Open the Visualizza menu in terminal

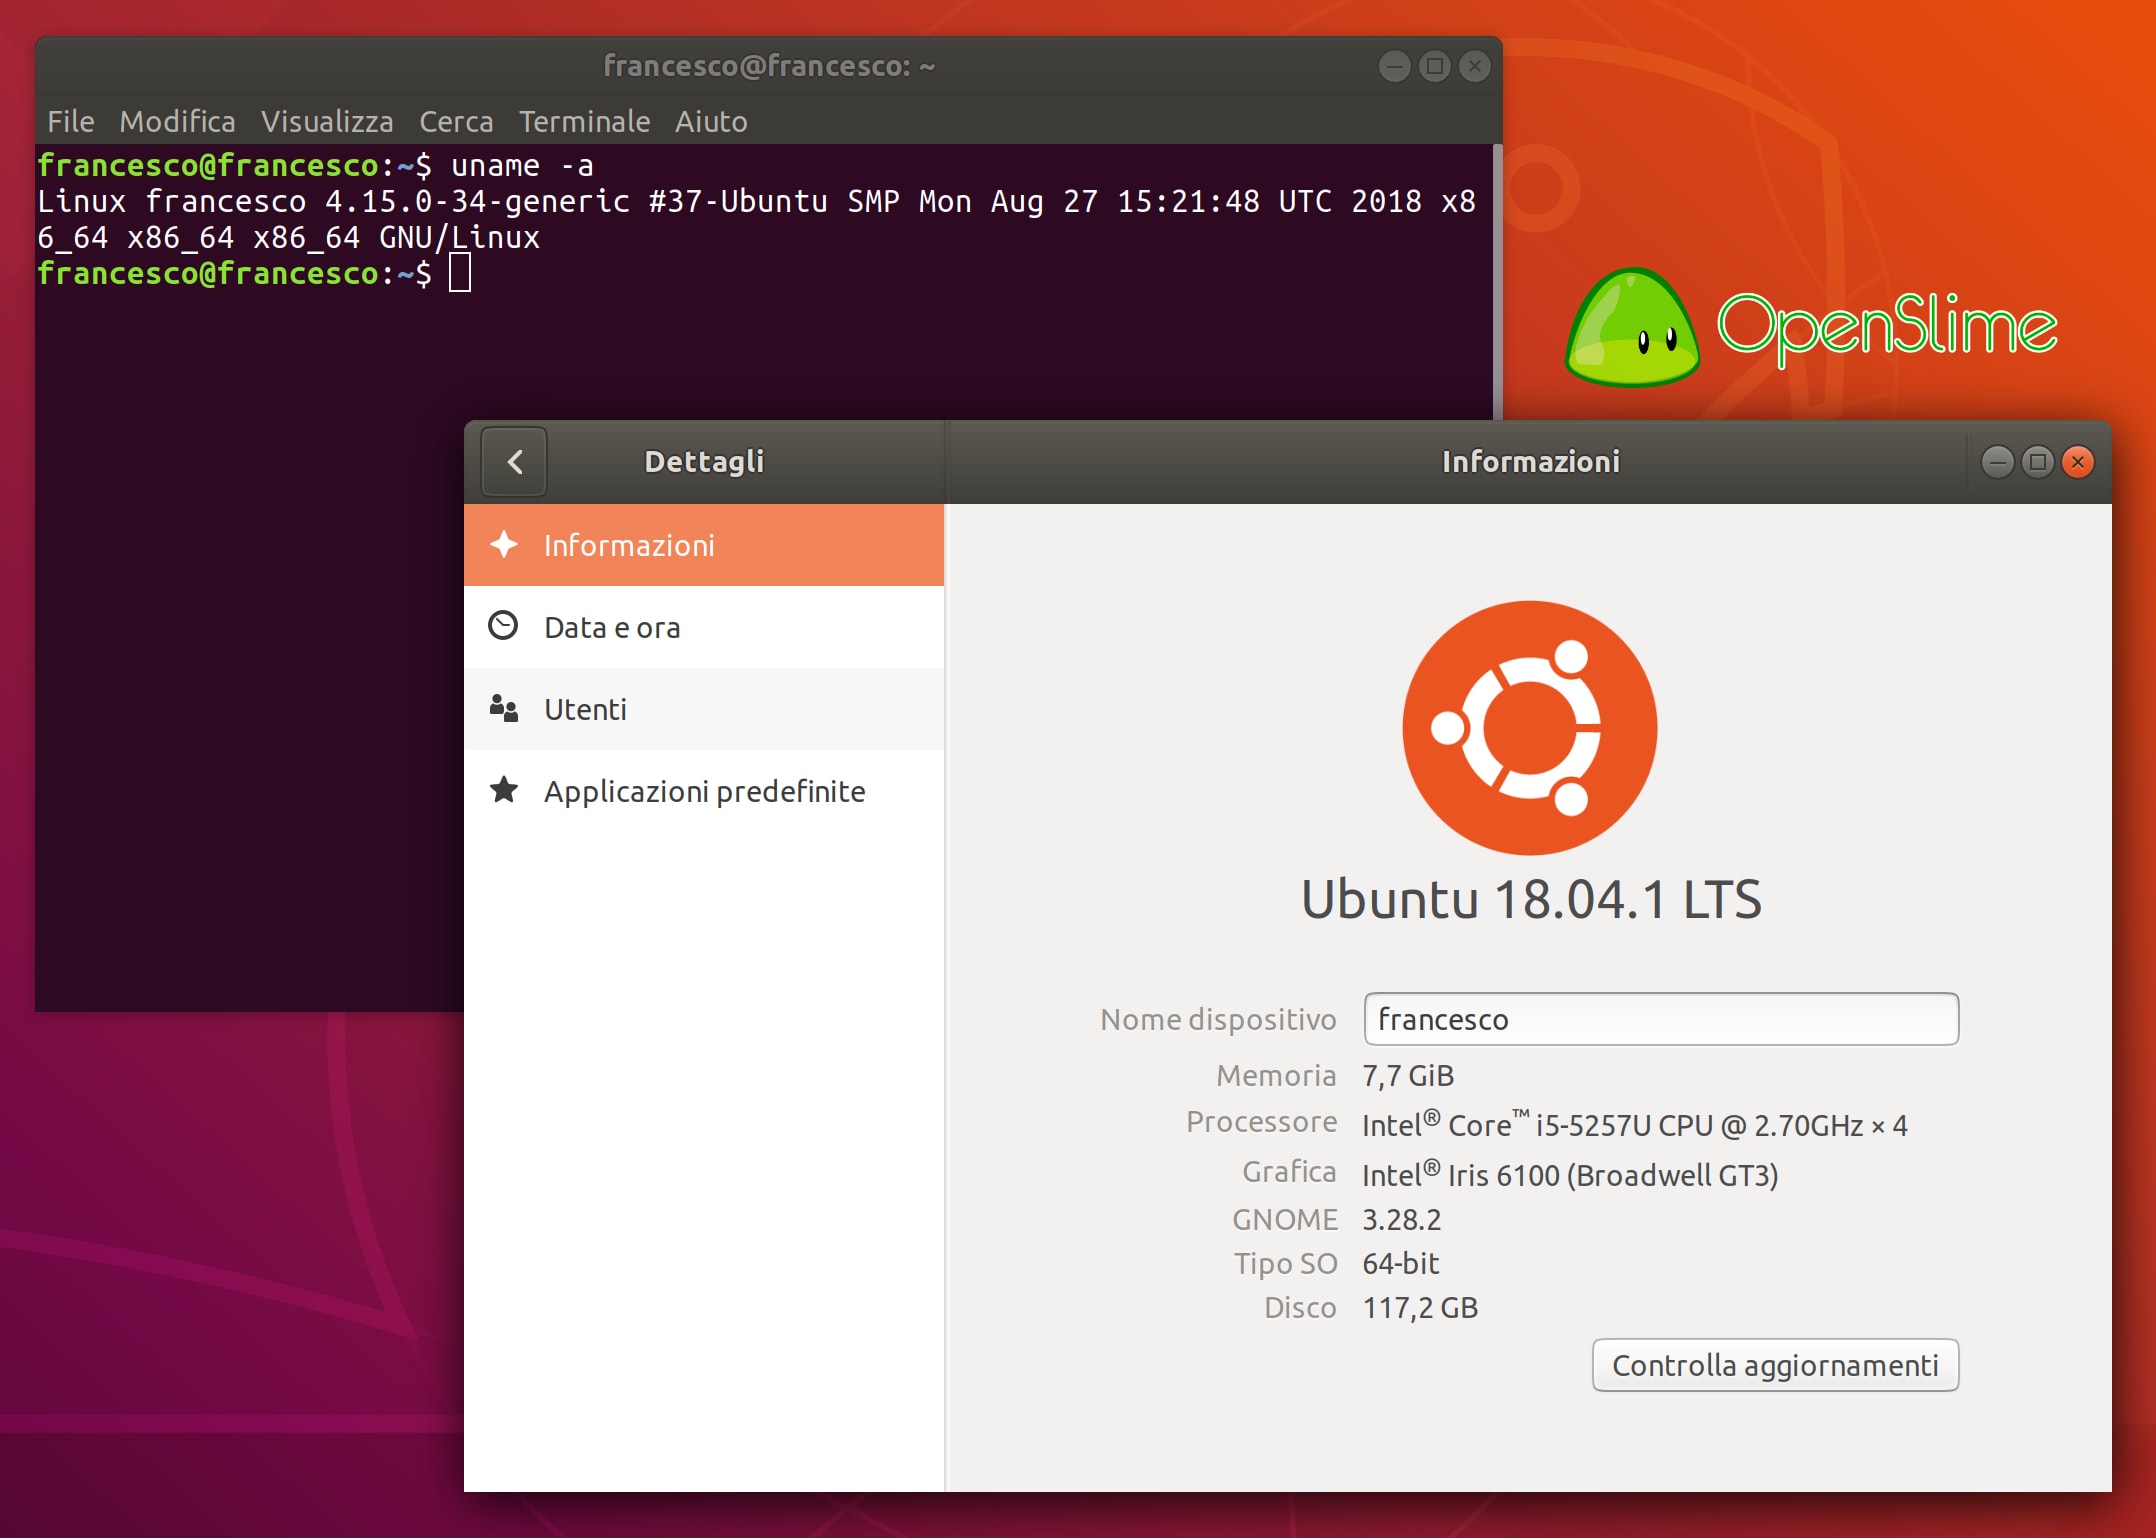327,122
